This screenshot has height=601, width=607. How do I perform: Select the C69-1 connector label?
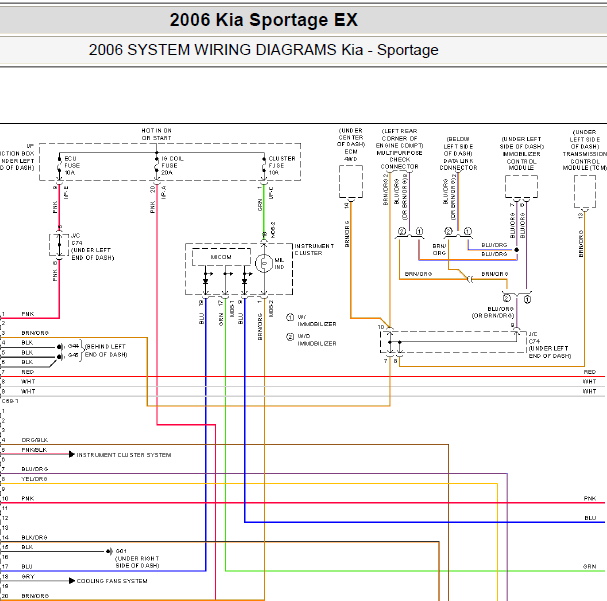tap(10, 401)
